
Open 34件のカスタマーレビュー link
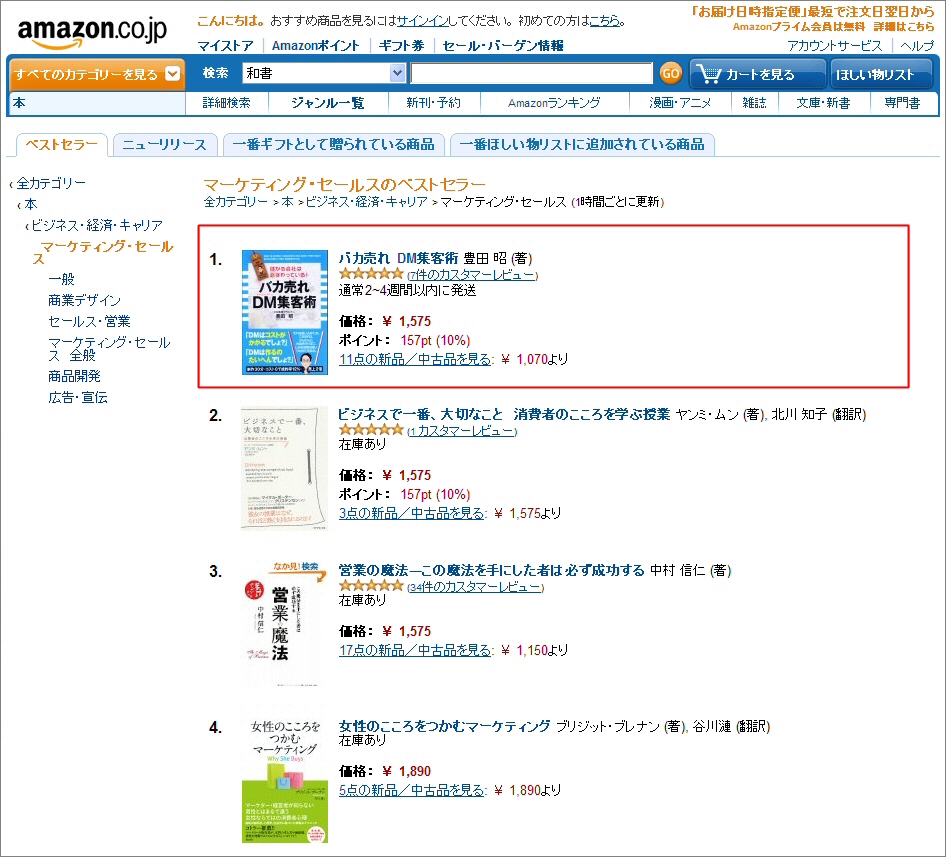[x=475, y=587]
